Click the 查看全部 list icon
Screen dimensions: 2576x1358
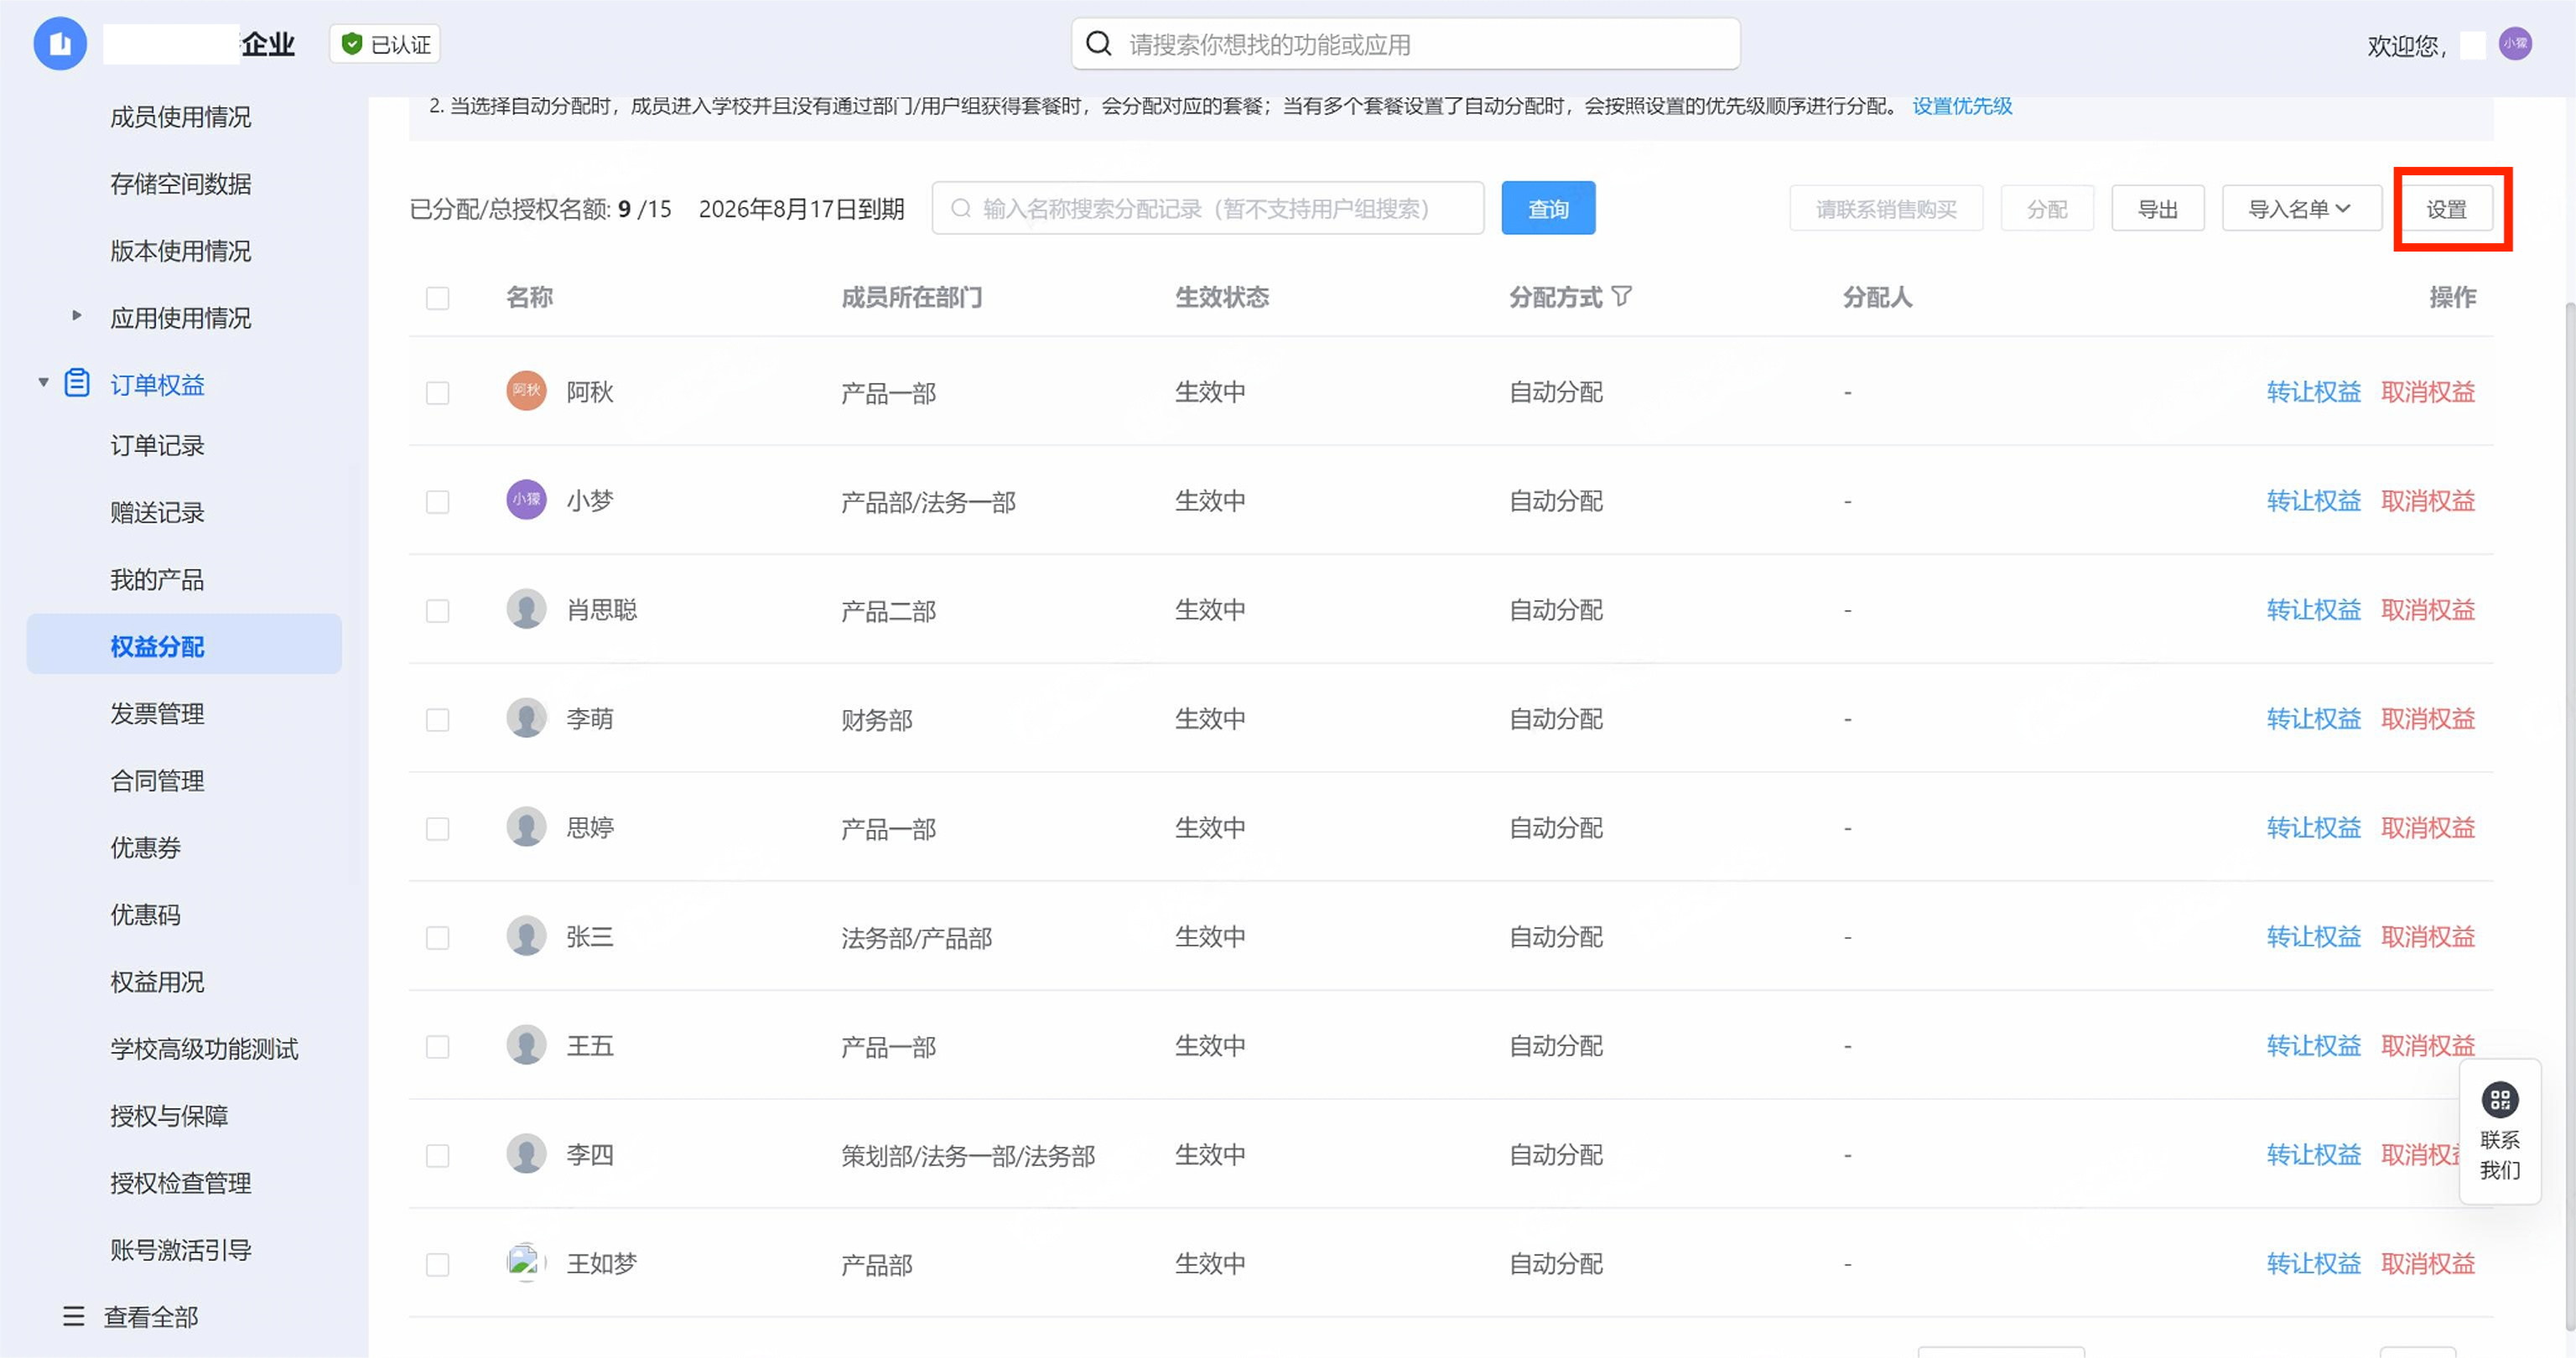coord(73,1316)
